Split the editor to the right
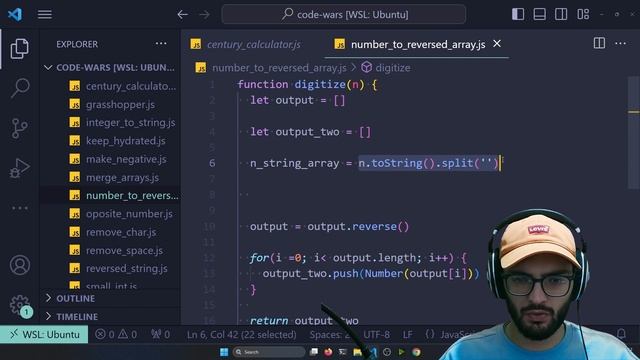This screenshot has width=640, height=360. 599,43
